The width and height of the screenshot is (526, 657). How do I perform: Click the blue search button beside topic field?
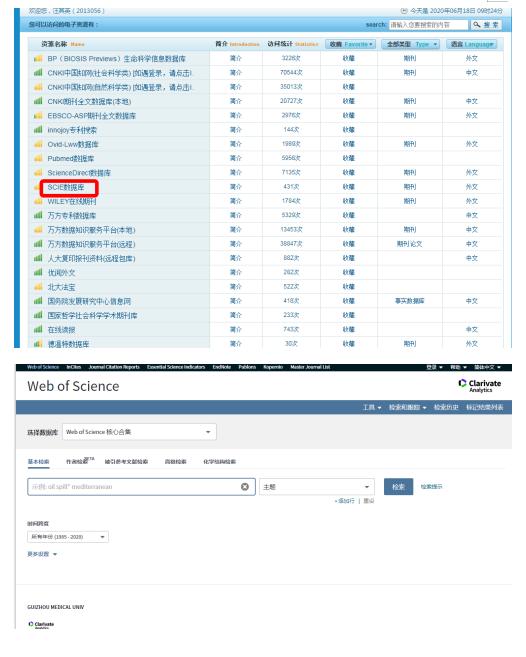coord(398,486)
